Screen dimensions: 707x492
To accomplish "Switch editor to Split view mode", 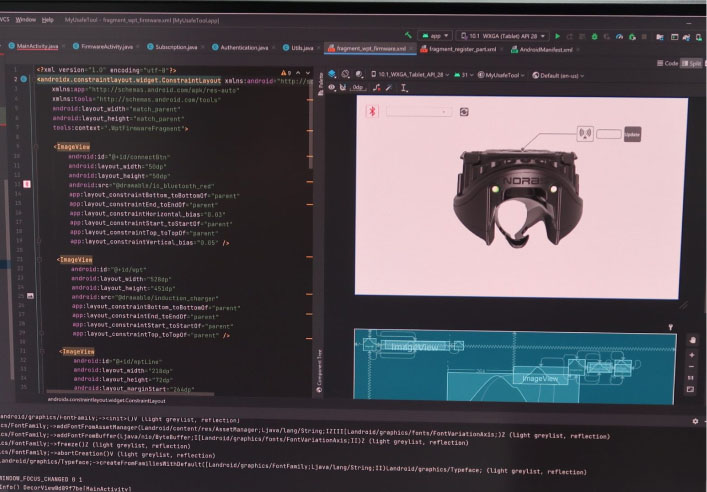I will pyautogui.click(x=691, y=64).
